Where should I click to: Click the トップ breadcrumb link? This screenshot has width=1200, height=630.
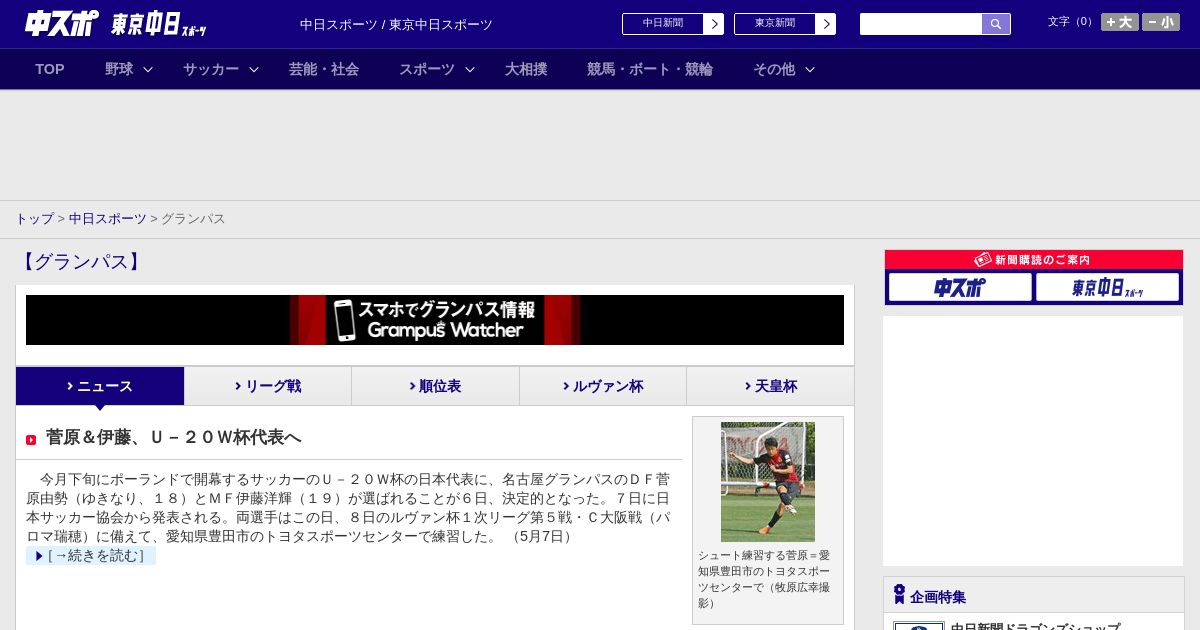tap(34, 218)
